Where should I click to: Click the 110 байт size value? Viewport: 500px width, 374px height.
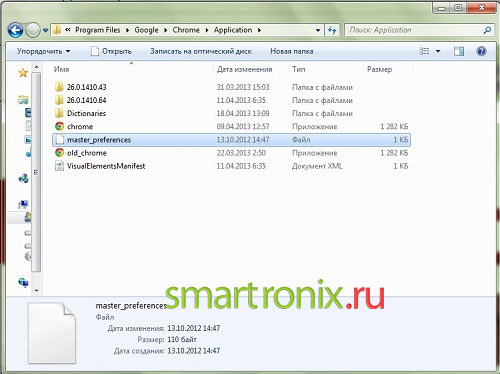pyautogui.click(x=182, y=340)
